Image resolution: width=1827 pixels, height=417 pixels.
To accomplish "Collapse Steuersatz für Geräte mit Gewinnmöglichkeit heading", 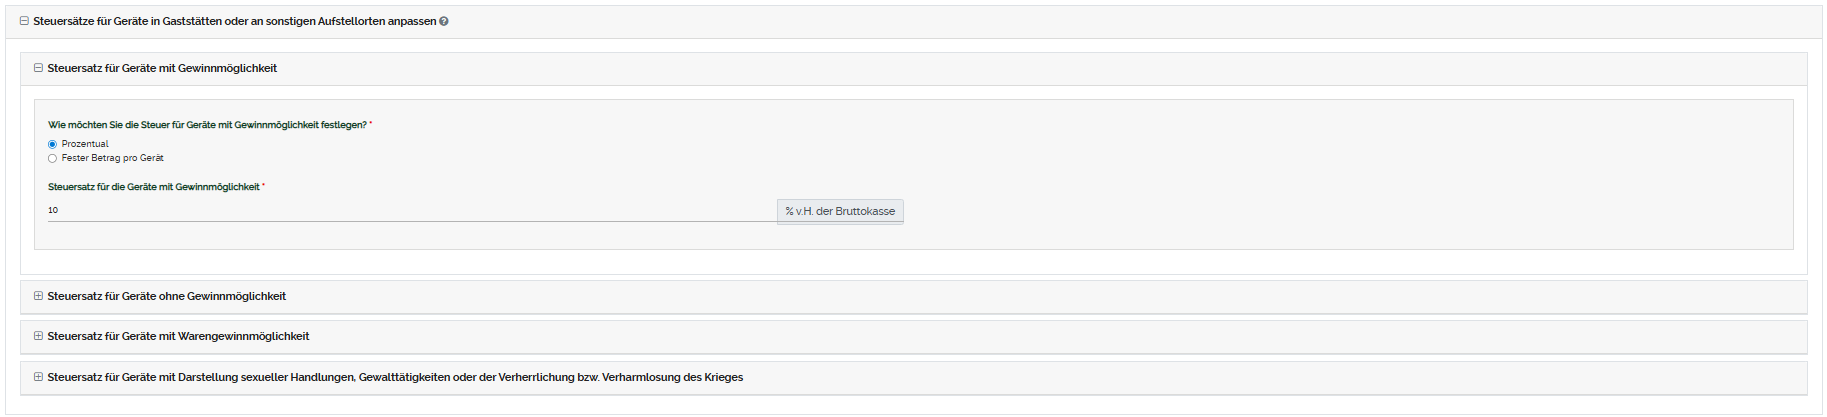I will coord(162,68).
